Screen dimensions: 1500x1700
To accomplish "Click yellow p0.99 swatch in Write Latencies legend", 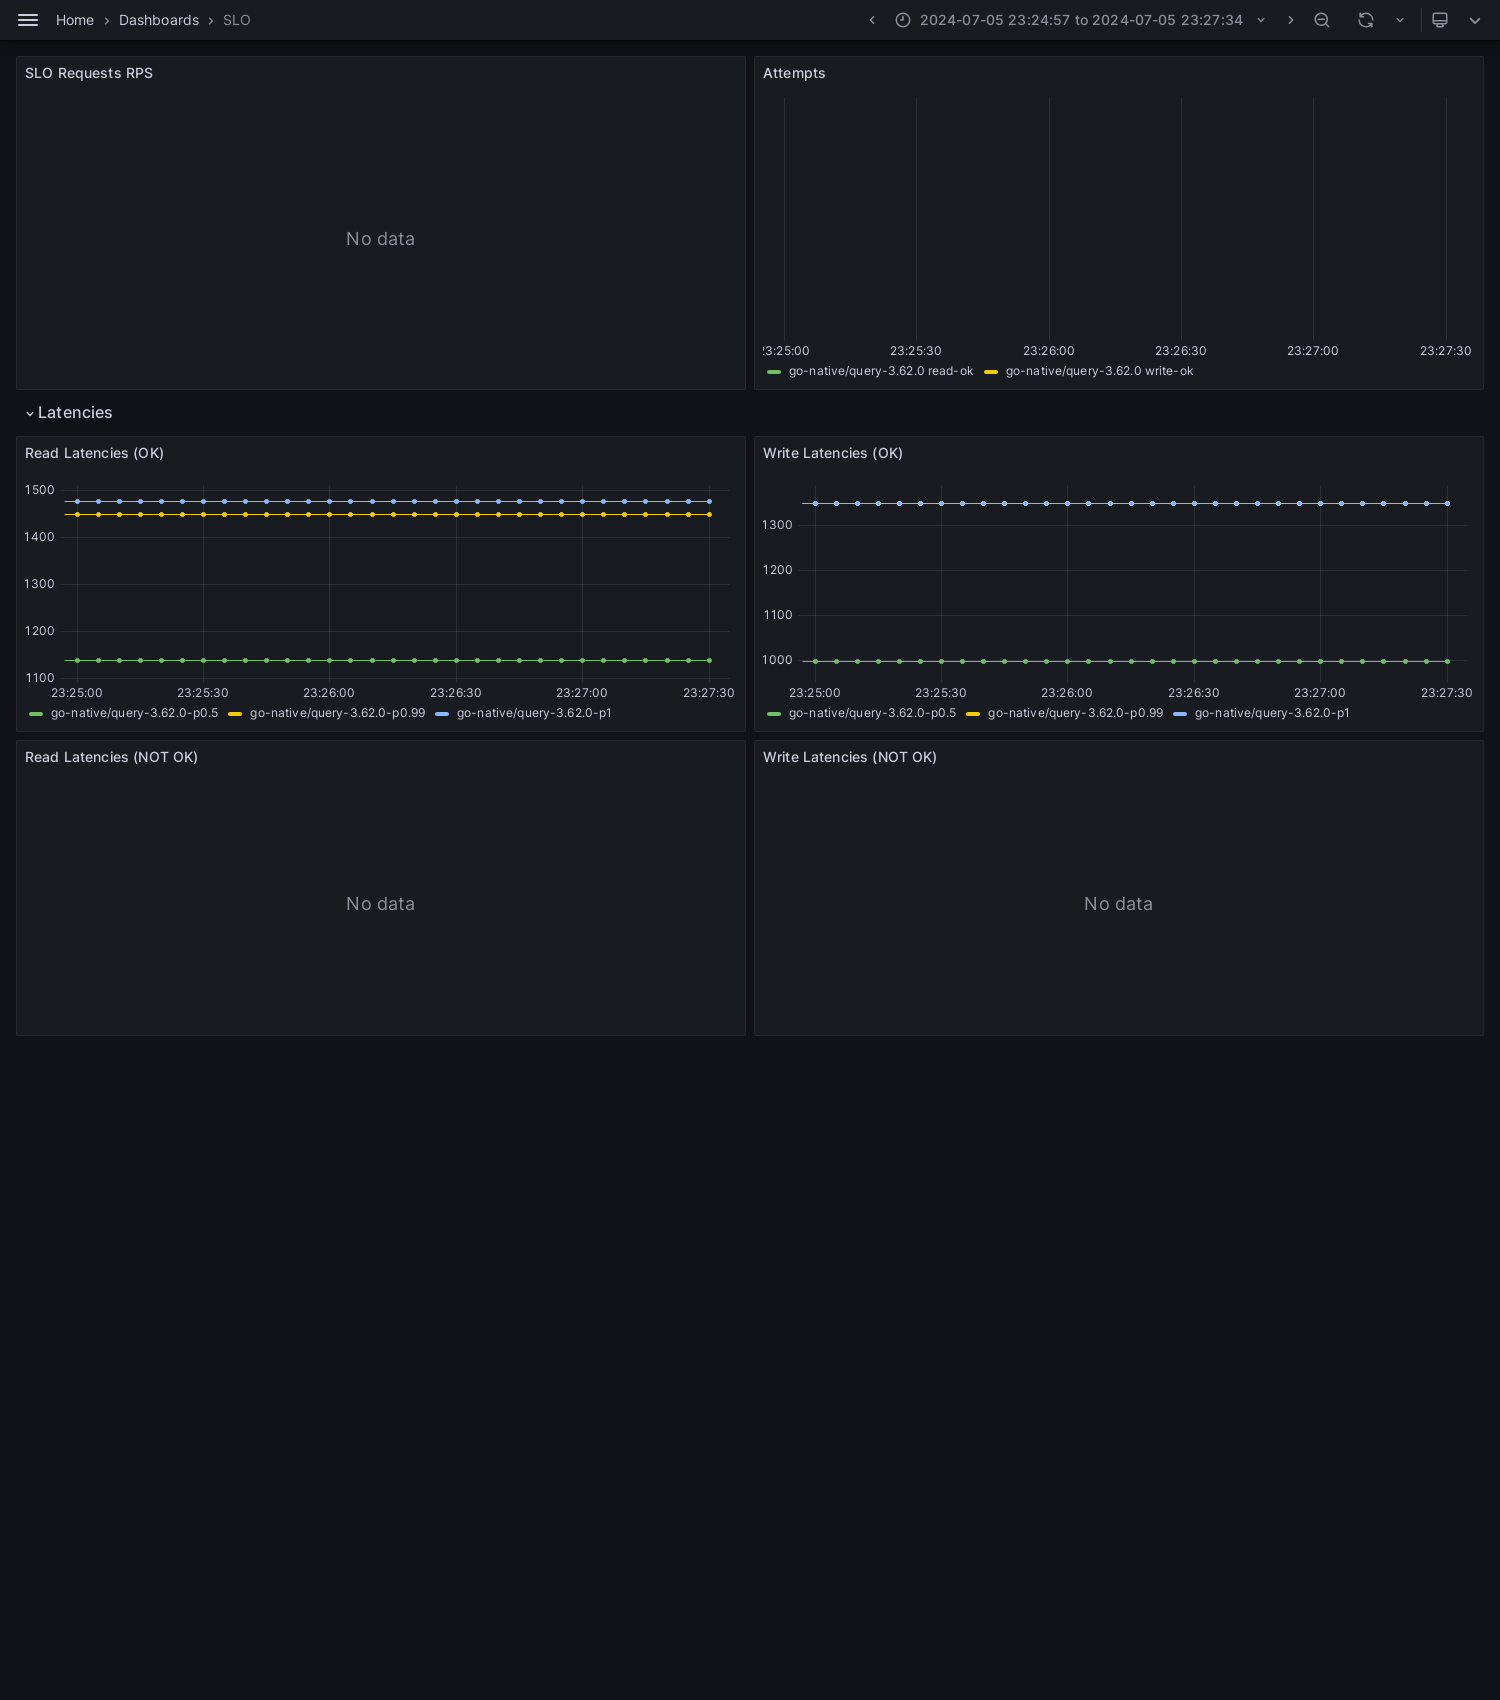I will (973, 714).
